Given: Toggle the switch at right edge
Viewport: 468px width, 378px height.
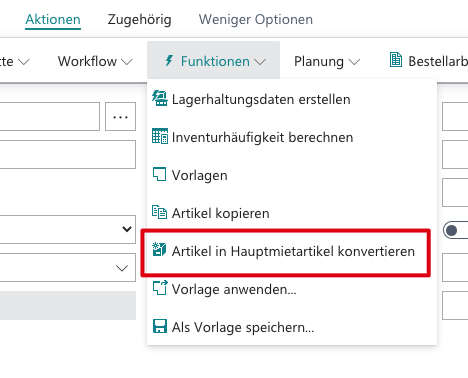Looking at the screenshot, I should click(455, 230).
